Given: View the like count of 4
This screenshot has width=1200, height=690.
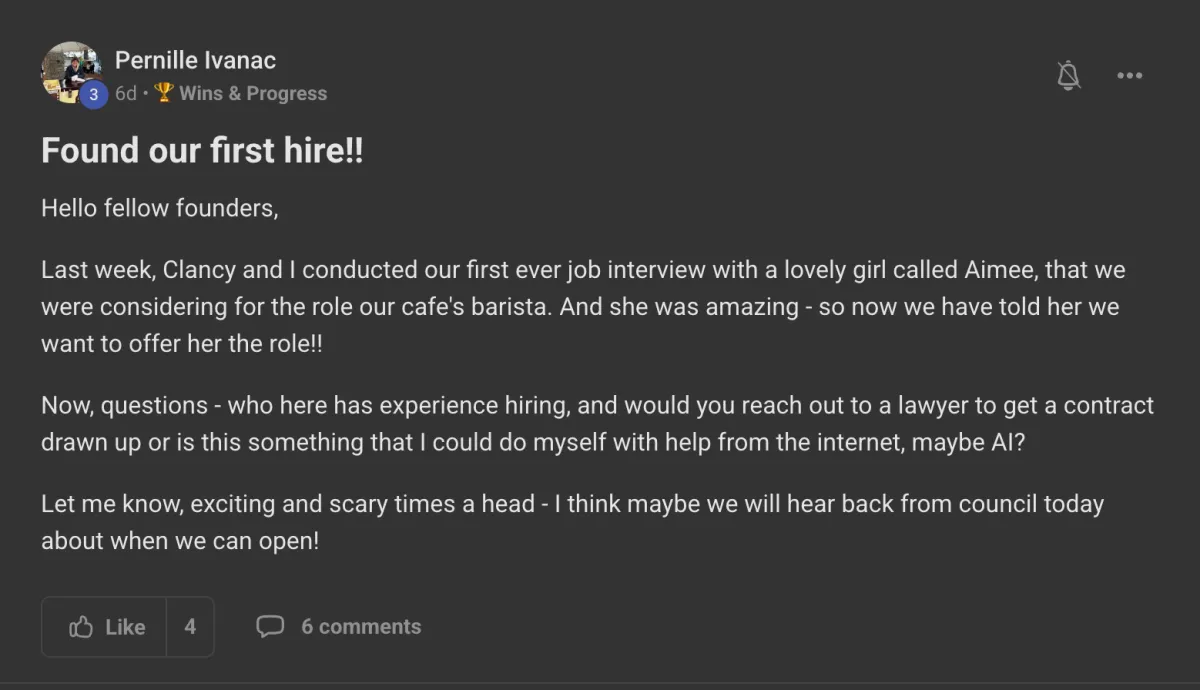Looking at the screenshot, I should tap(190, 627).
